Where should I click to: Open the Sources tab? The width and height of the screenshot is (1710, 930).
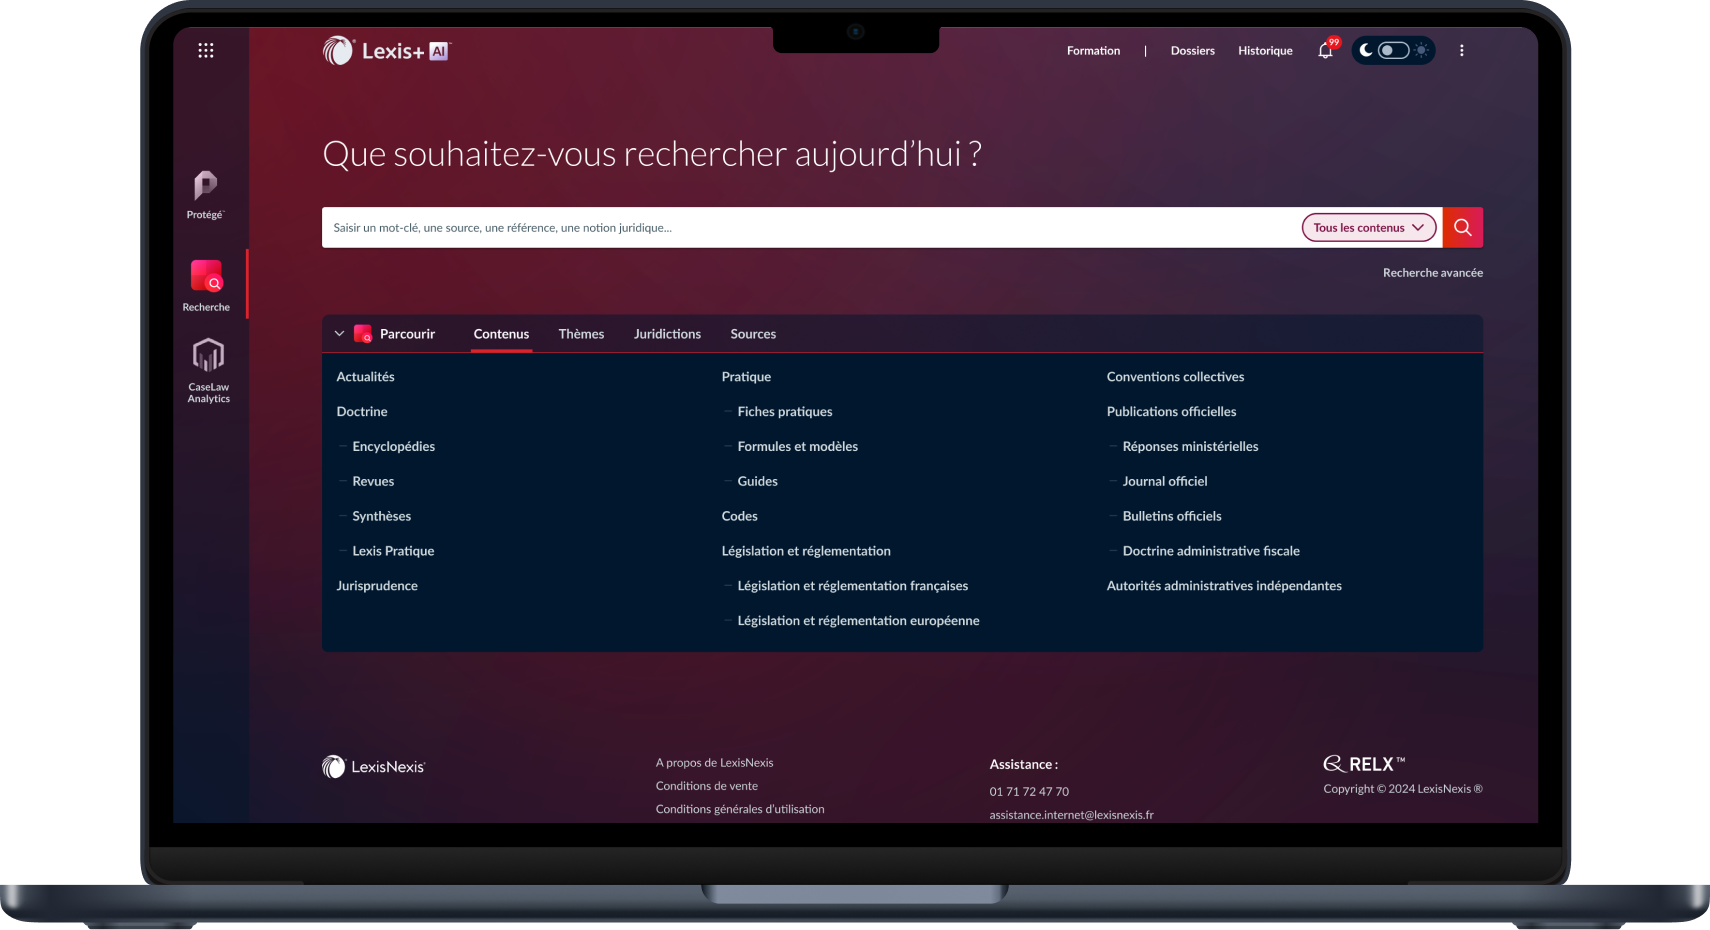click(753, 334)
